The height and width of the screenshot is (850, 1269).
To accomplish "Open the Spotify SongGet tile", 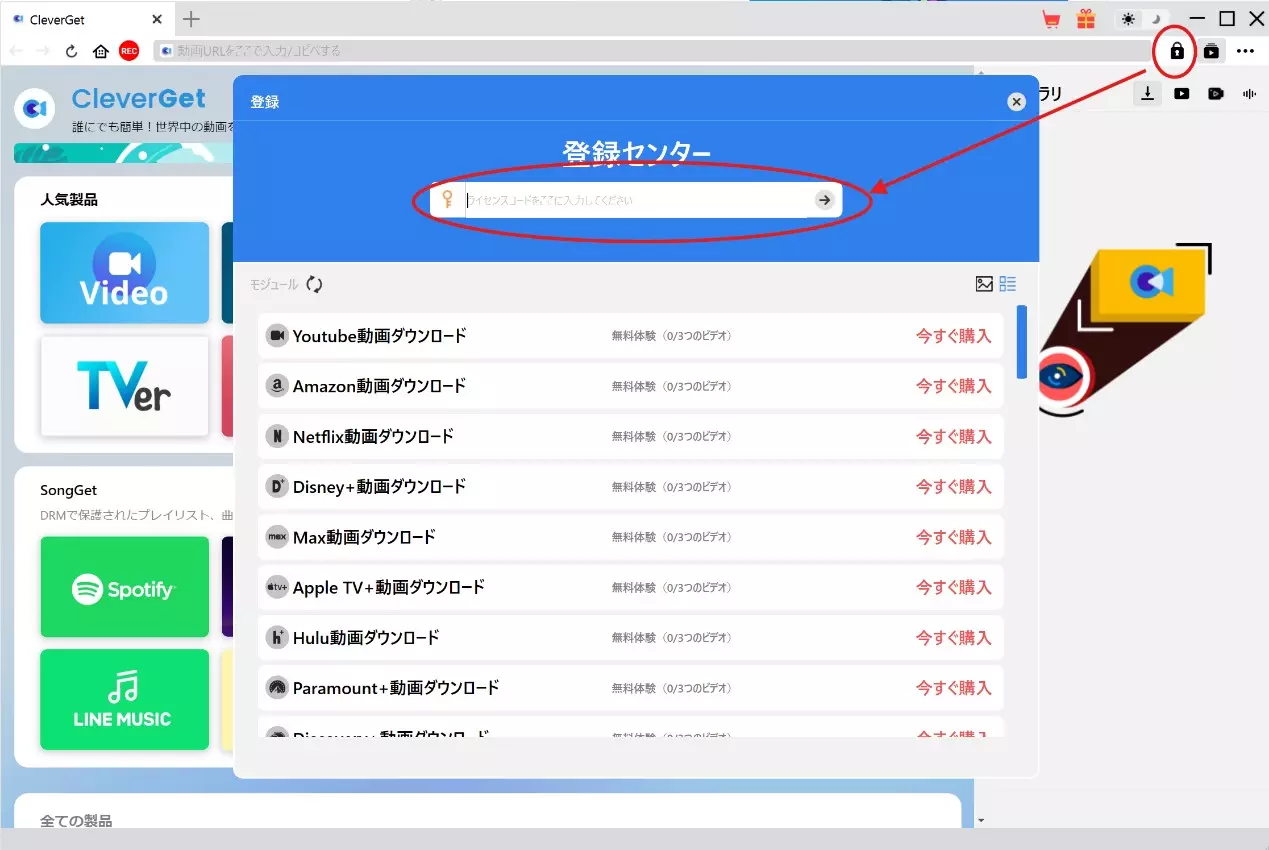I will (125, 587).
